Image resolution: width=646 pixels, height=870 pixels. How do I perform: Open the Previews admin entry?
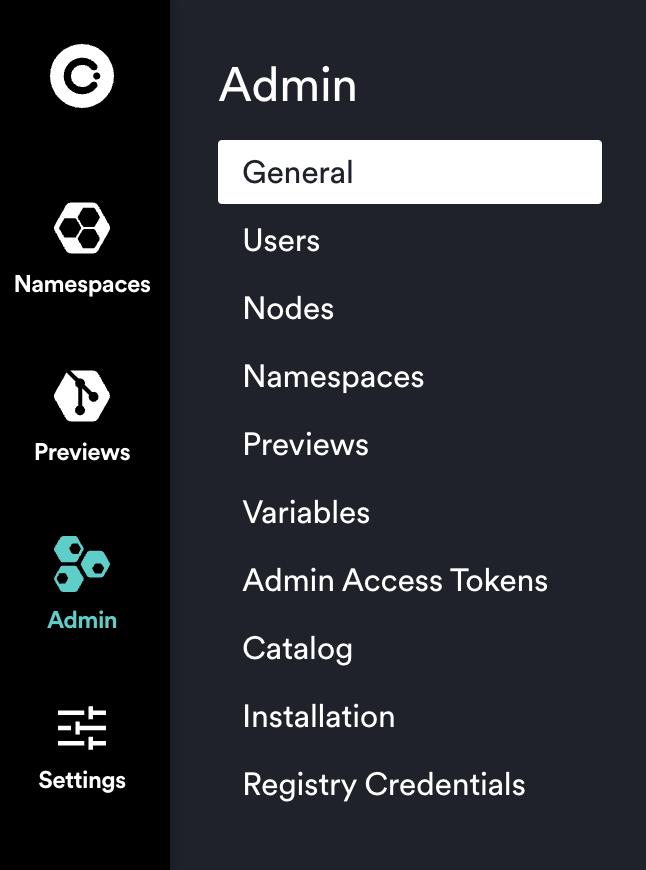coord(305,444)
